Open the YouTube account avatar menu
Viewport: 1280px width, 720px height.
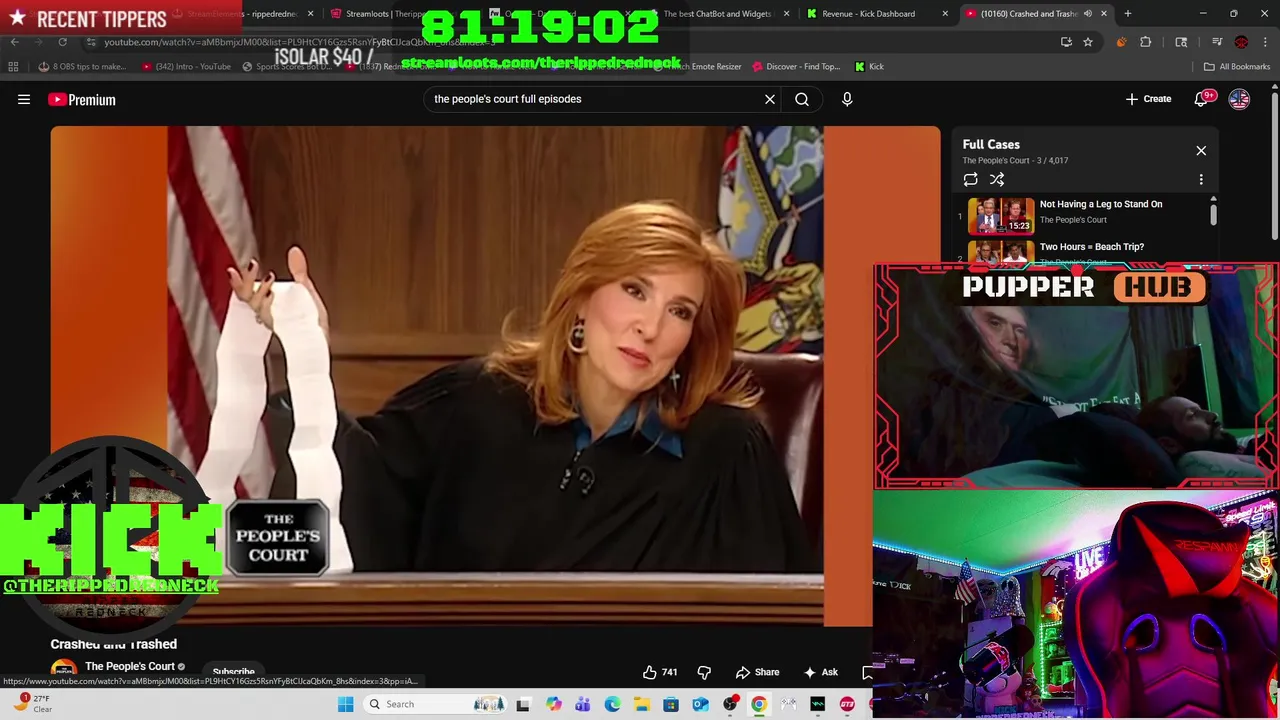[1239, 99]
